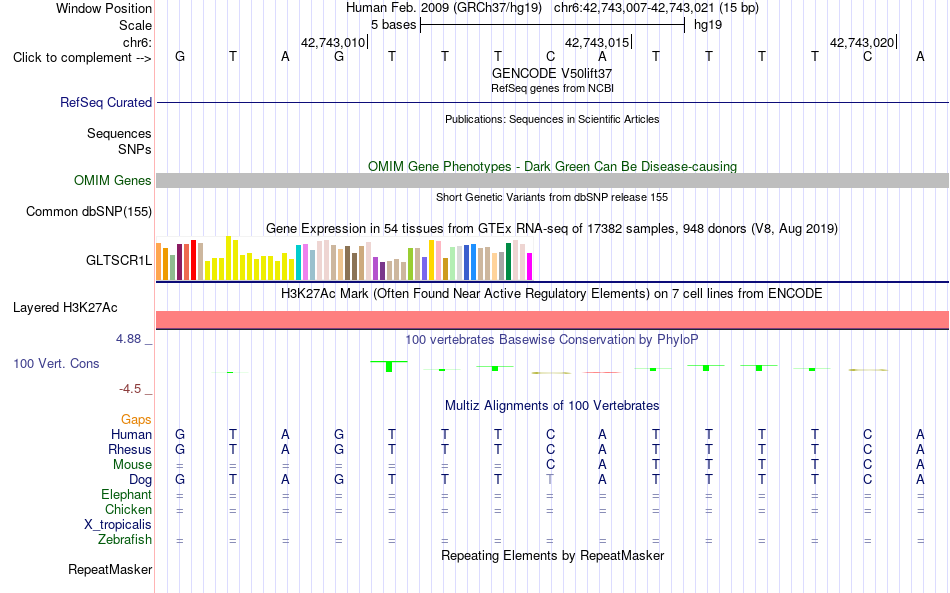Open '100 vertebrates Basewise Conservation by PhyloP' title
950x593 pixels.
click(552, 340)
